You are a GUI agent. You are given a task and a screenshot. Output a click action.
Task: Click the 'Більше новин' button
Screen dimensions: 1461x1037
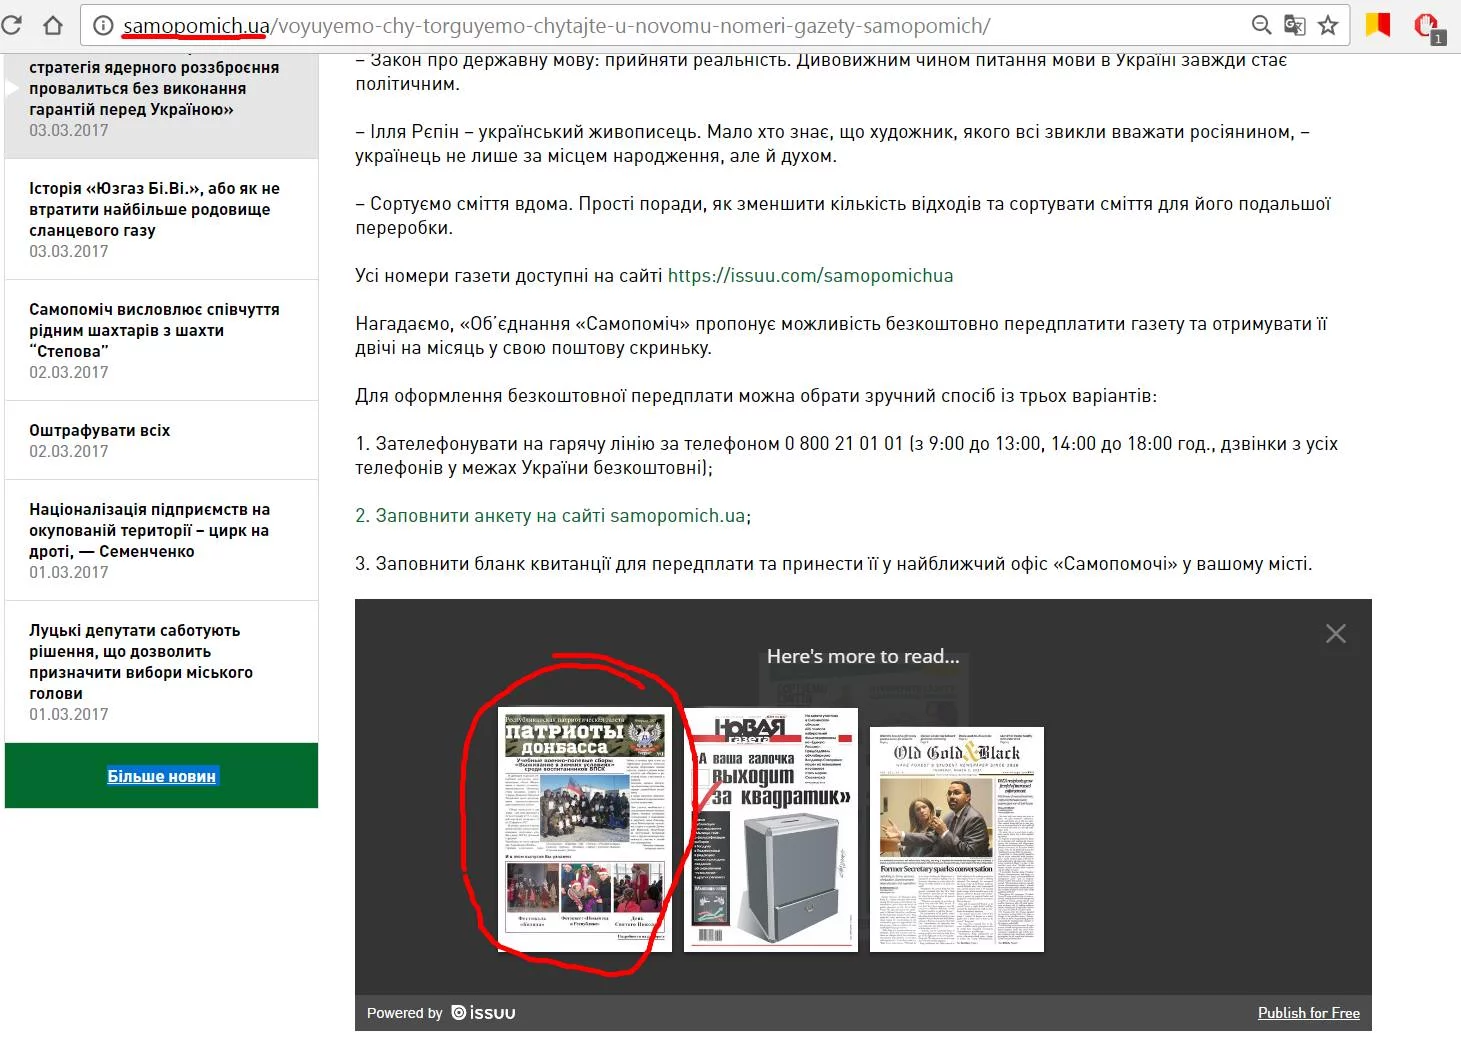(x=162, y=776)
